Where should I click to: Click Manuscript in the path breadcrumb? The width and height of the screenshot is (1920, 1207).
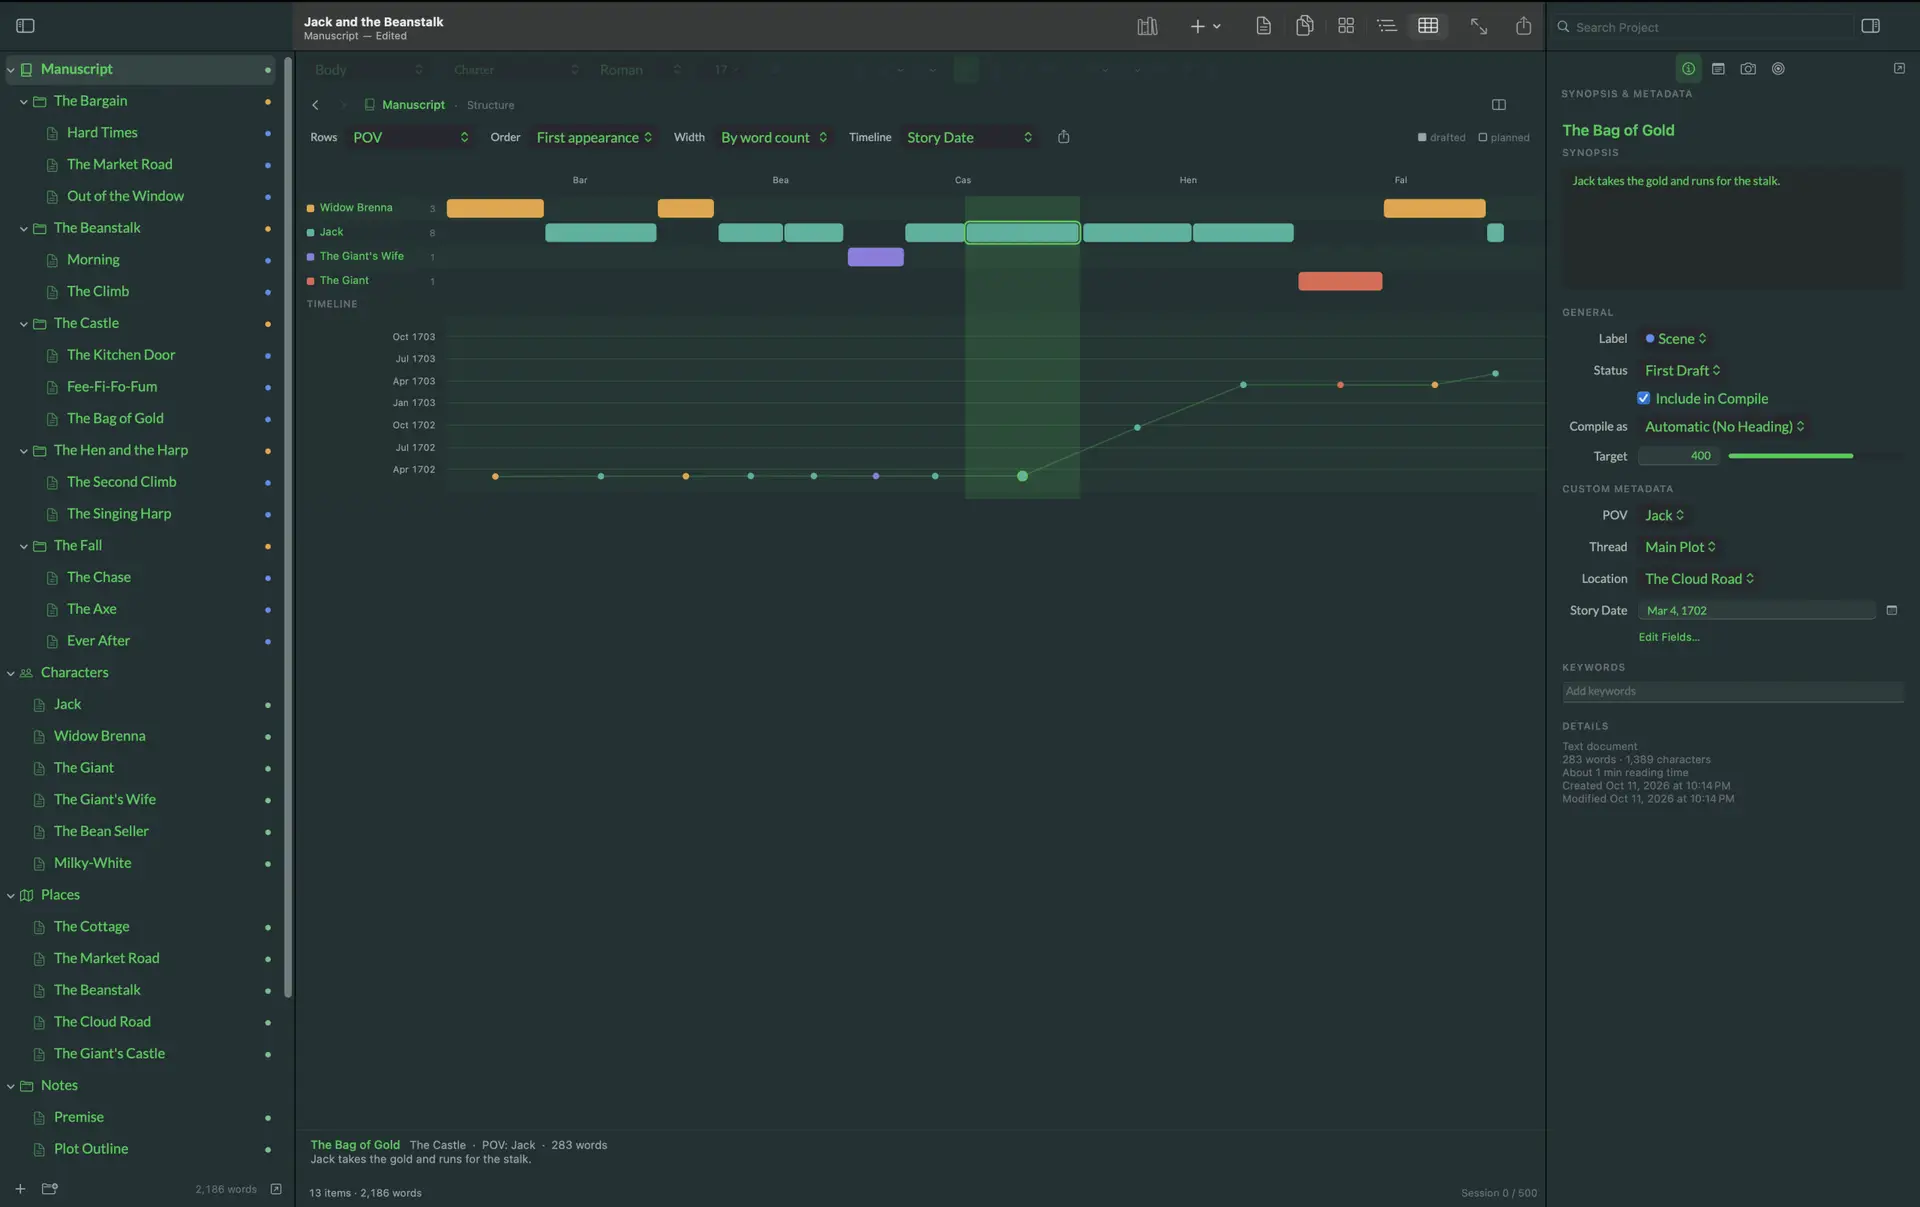pyautogui.click(x=413, y=105)
